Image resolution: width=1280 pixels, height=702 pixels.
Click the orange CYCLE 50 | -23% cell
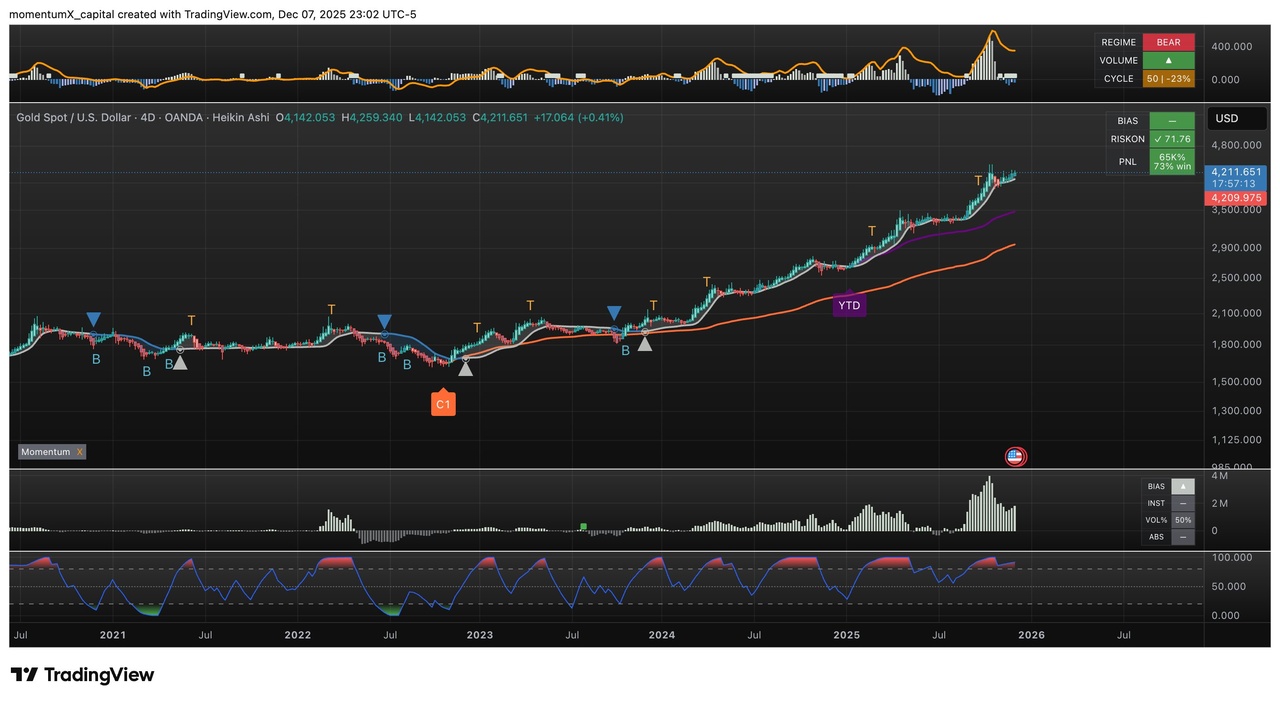[x=1168, y=78]
